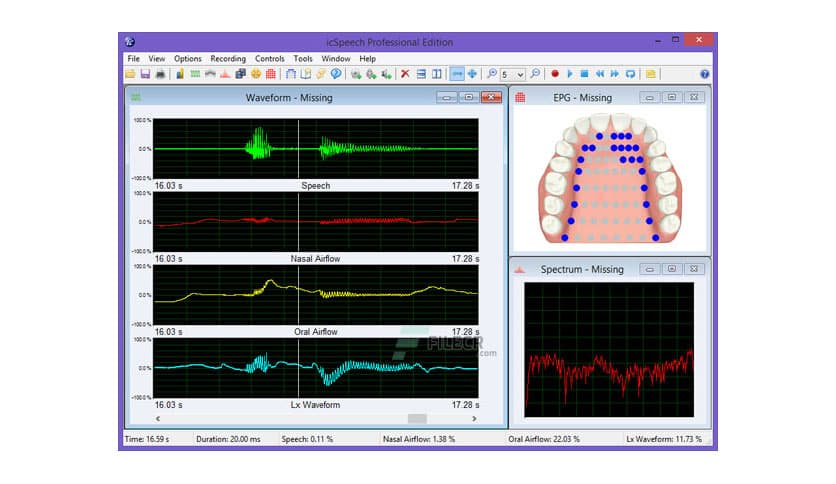Click the speaker with green arrow icon
The height and width of the screenshot is (484, 836).
(x=386, y=74)
